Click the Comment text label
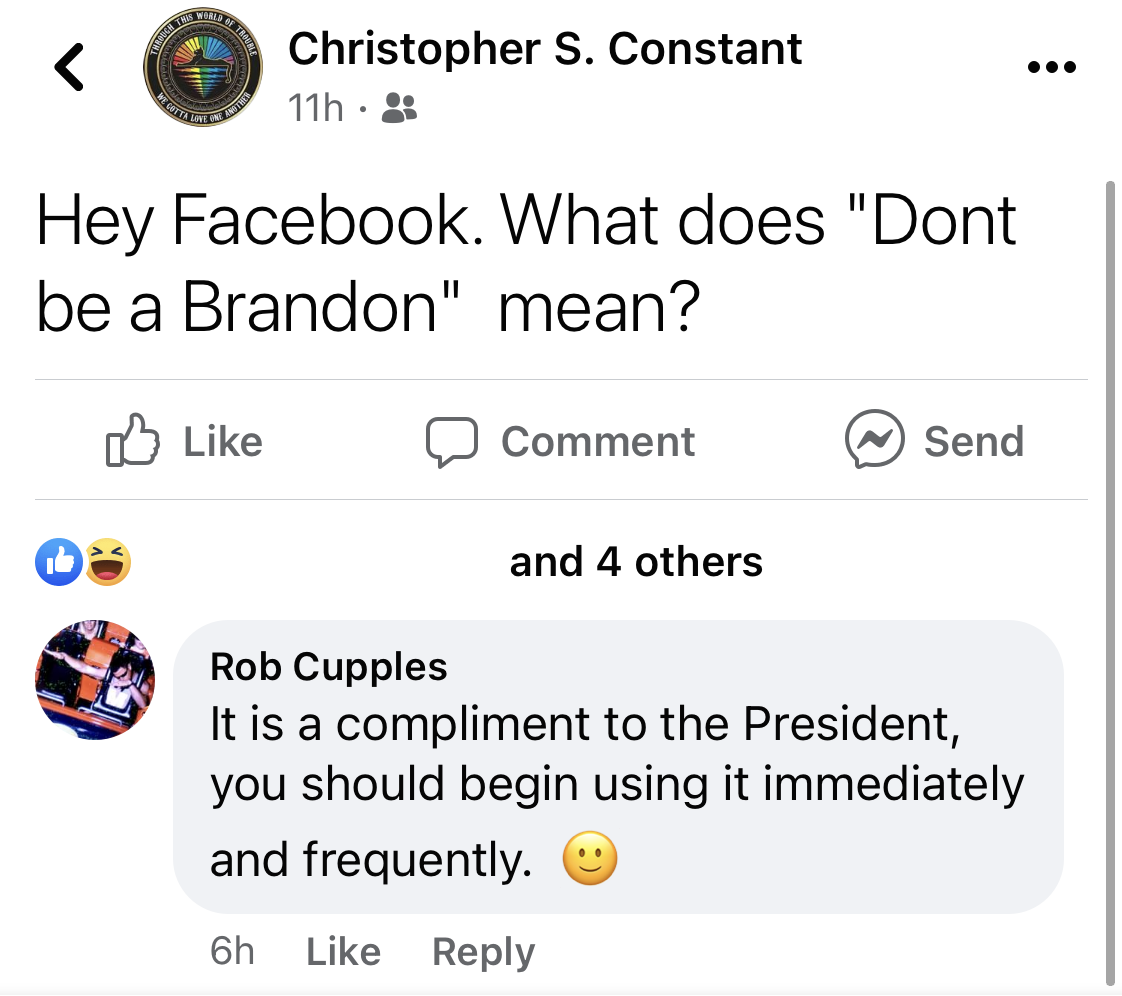Viewport: 1122px width, 996px height. pyautogui.click(x=597, y=441)
